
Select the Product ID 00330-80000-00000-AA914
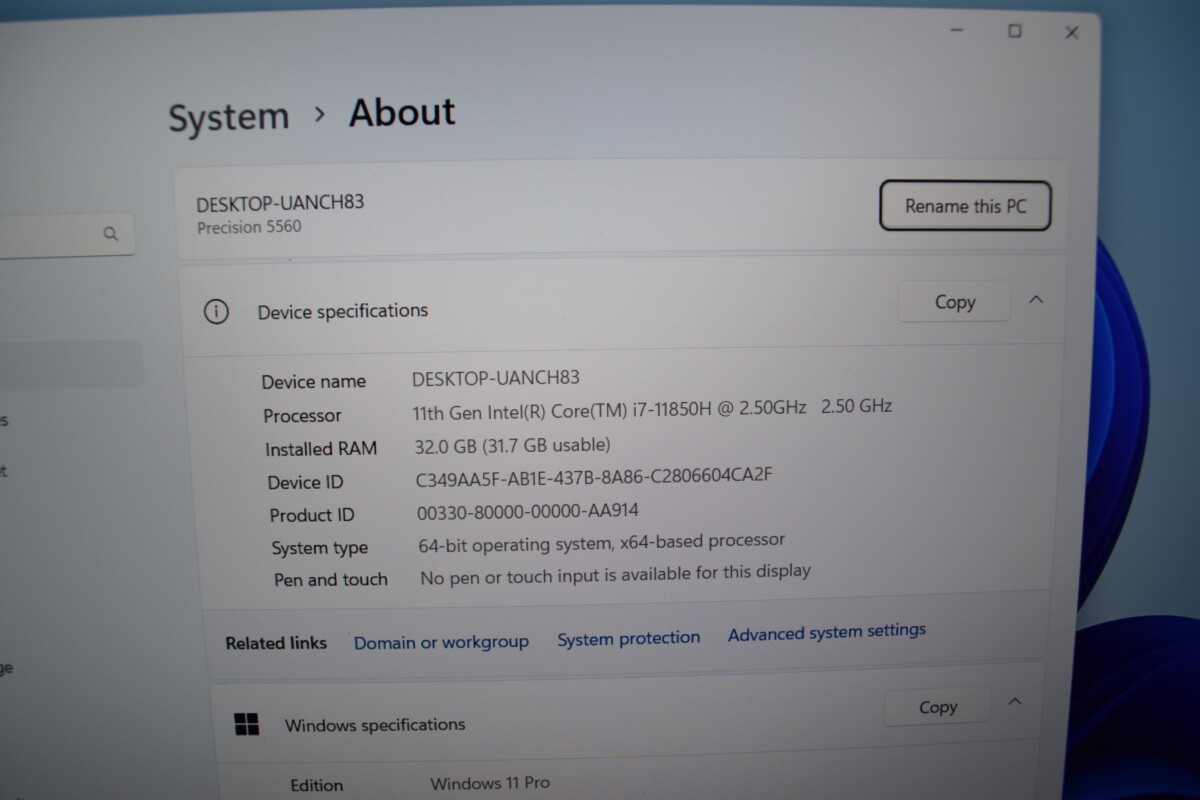point(527,512)
